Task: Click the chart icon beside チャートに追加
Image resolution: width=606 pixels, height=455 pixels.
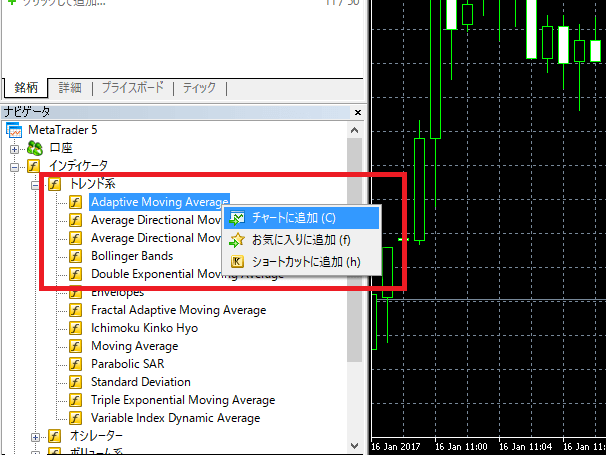Action: [x=237, y=218]
